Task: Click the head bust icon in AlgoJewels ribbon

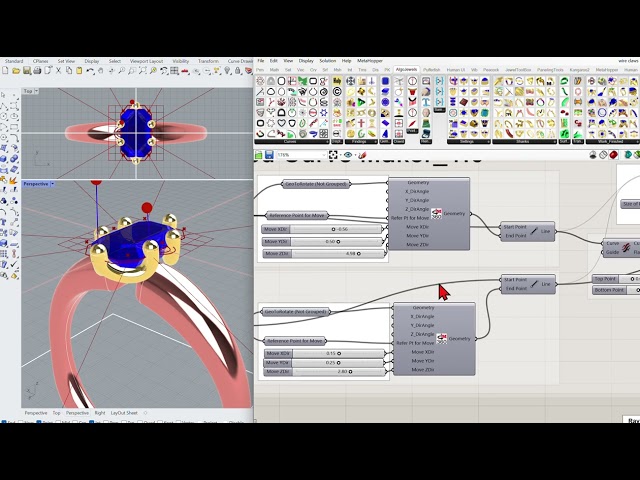Action: pyautogui.click(x=426, y=113)
